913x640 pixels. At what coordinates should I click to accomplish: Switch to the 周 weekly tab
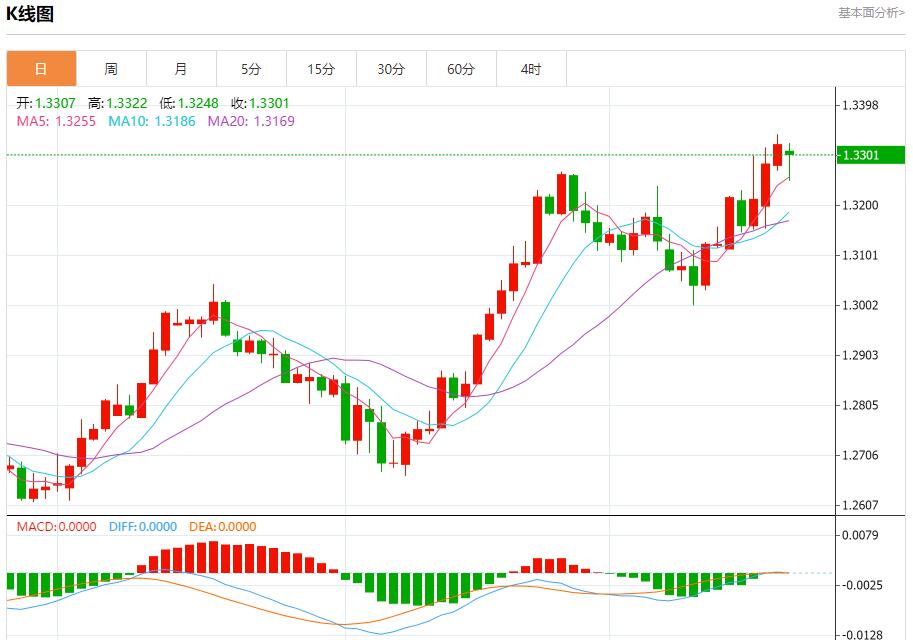pos(111,69)
